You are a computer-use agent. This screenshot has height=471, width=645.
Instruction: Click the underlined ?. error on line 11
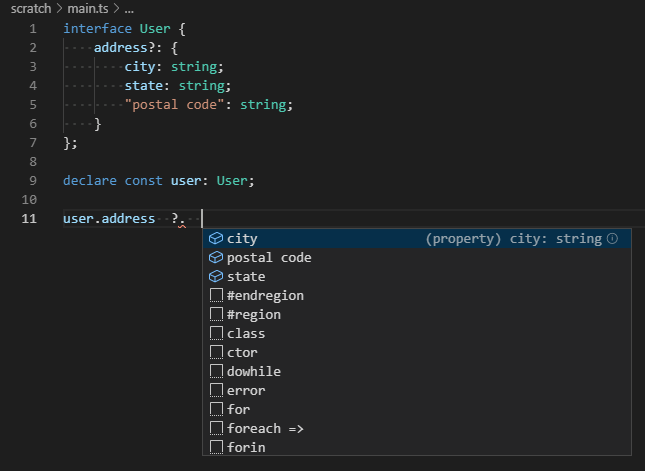[x=178, y=219]
